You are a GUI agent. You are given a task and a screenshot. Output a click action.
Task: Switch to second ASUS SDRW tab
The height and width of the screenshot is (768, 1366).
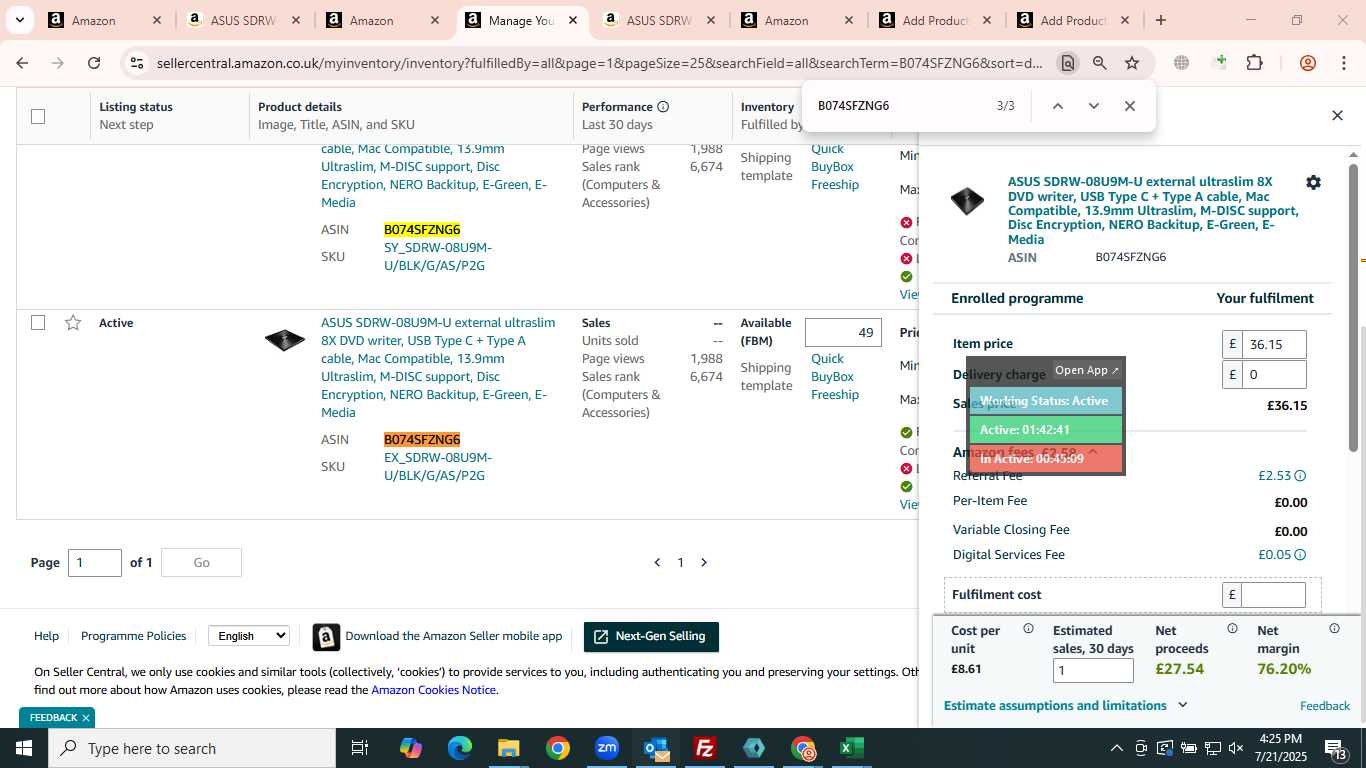point(661,20)
